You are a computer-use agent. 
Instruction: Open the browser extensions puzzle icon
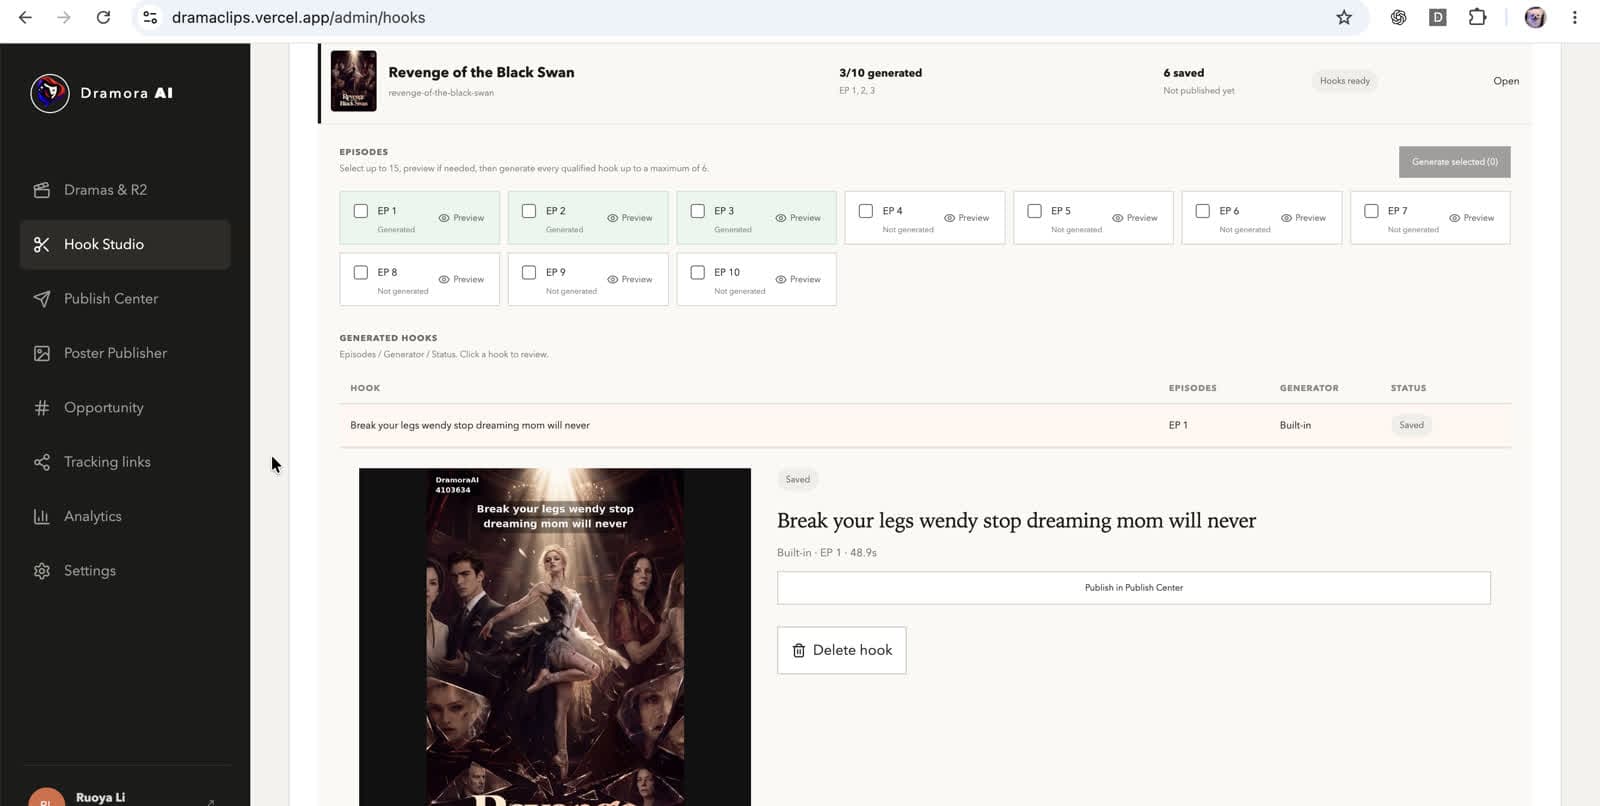[1477, 17]
